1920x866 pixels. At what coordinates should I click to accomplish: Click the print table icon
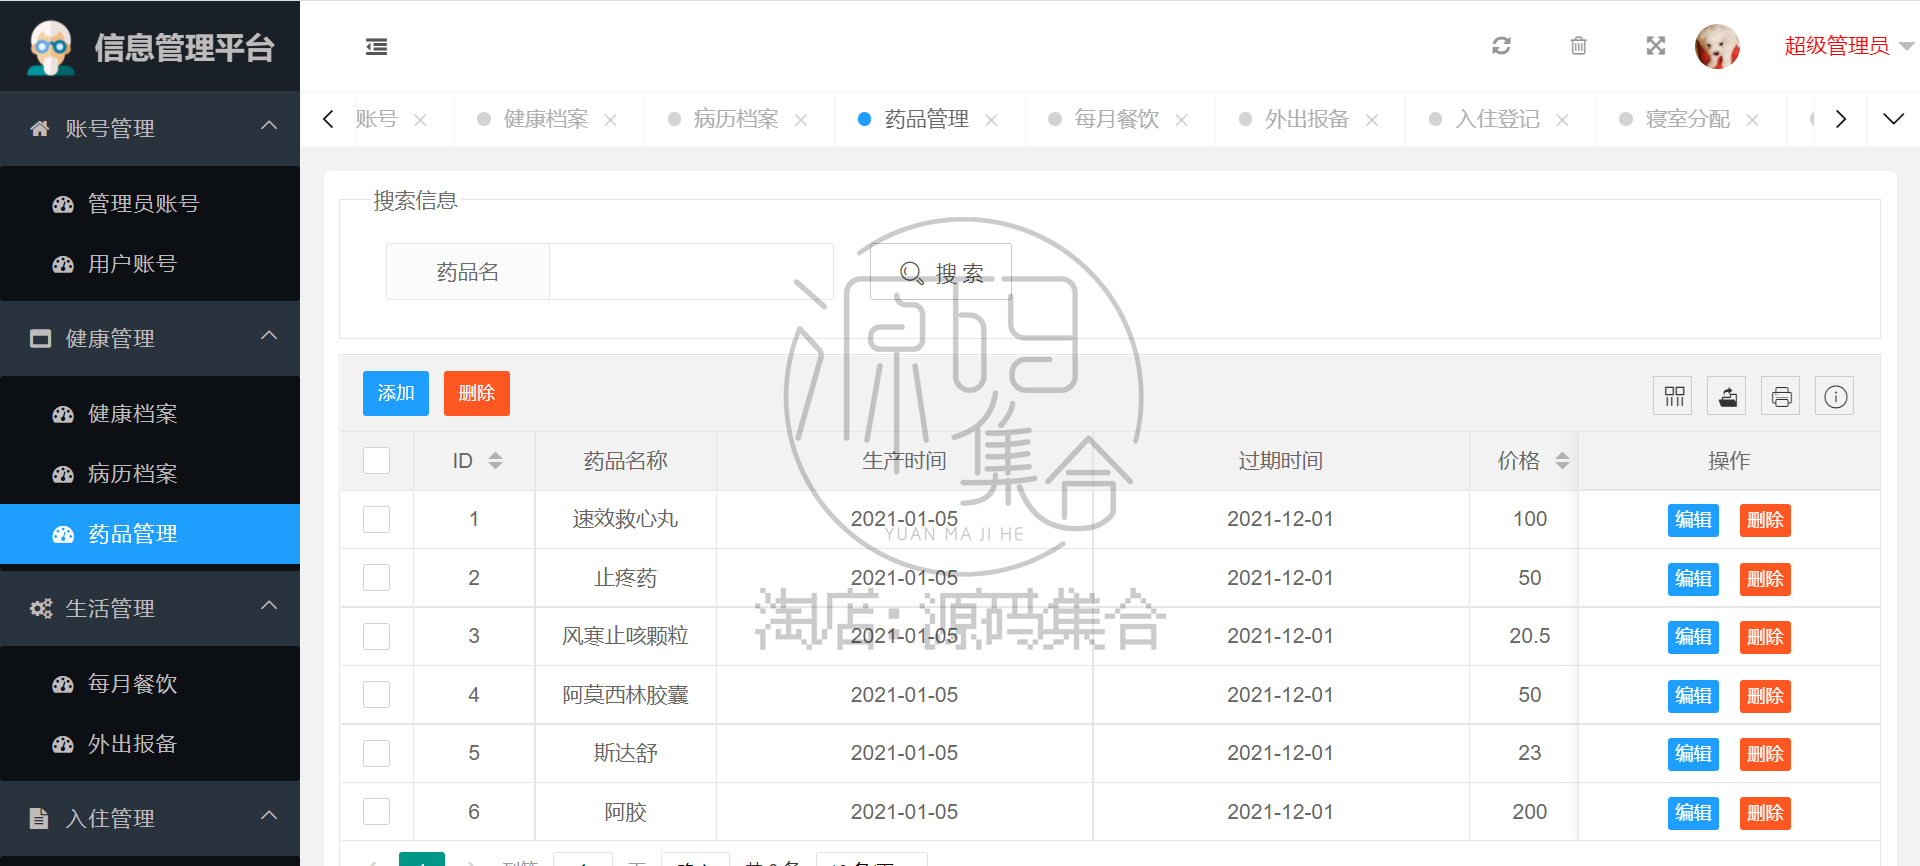pyautogui.click(x=1781, y=397)
